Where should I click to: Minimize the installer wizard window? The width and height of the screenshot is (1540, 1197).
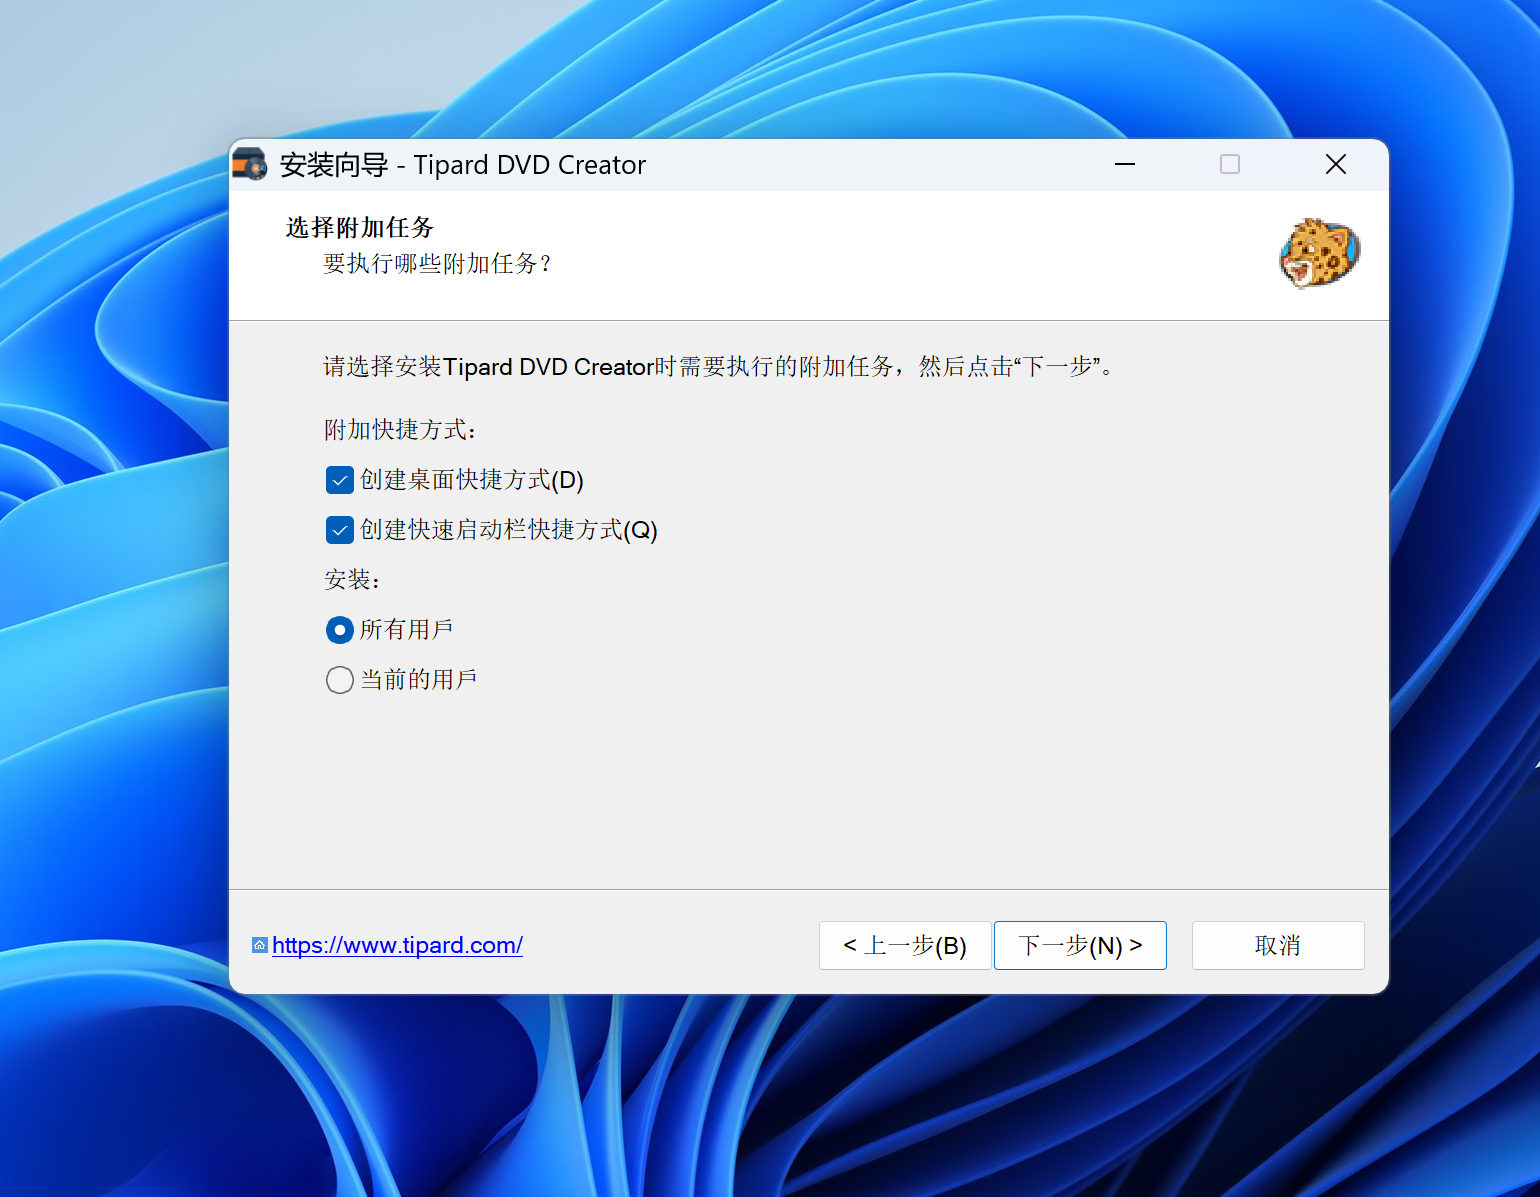[1125, 165]
